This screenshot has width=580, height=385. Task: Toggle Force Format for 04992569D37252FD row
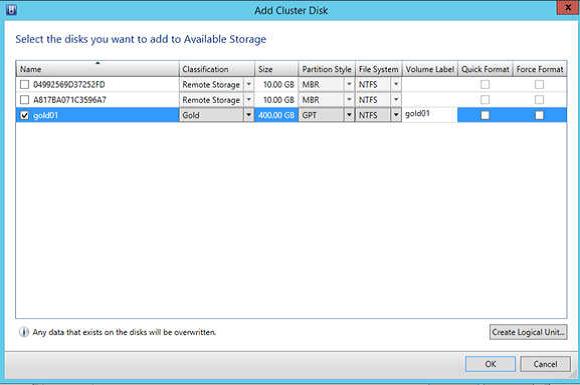[539, 85]
